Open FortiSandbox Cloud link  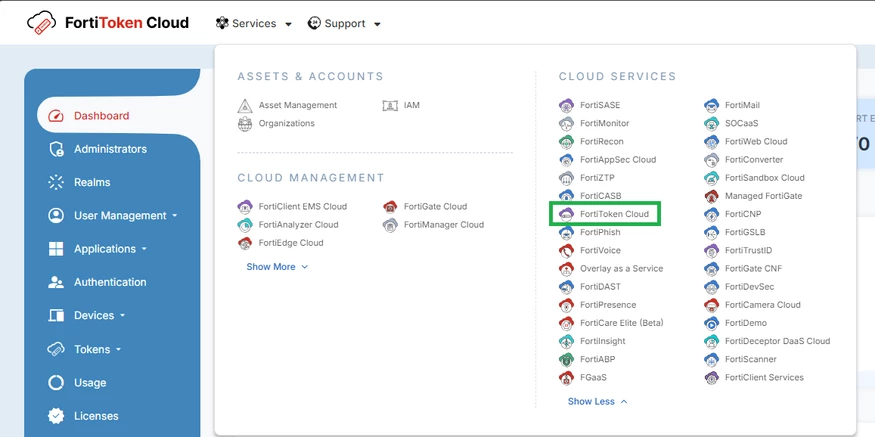tap(765, 178)
